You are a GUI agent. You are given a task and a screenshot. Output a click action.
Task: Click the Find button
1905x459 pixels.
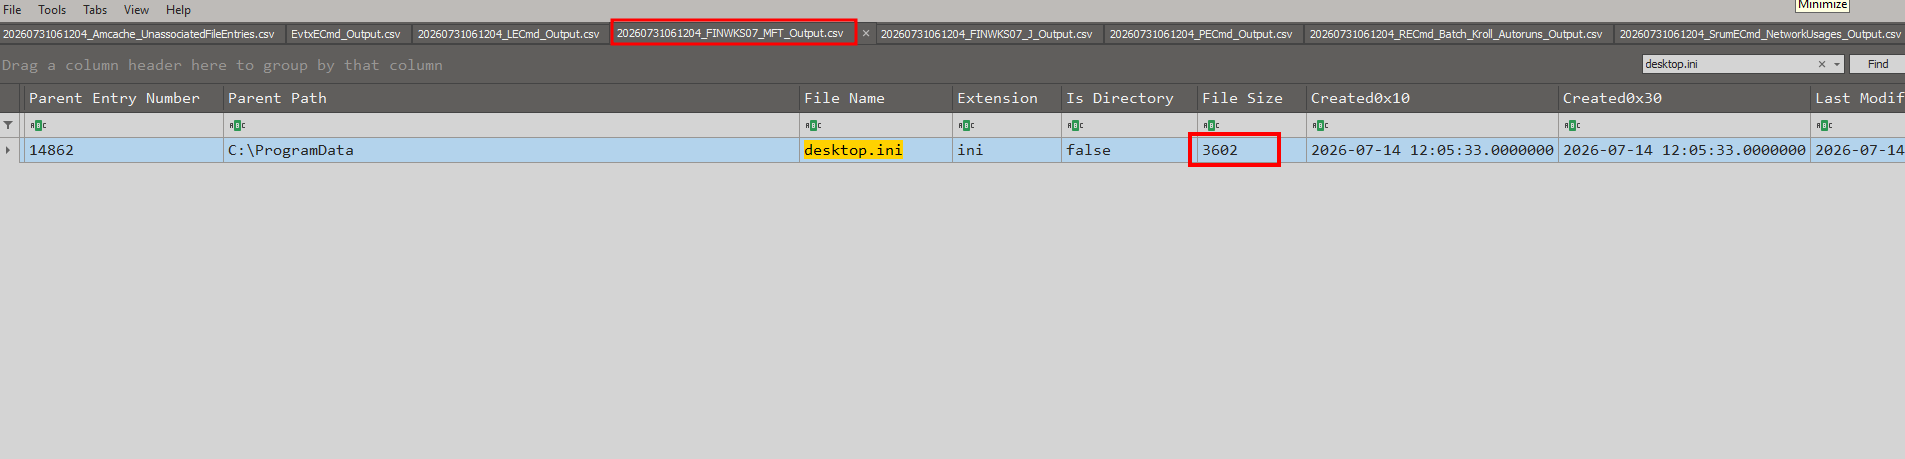[1878, 64]
